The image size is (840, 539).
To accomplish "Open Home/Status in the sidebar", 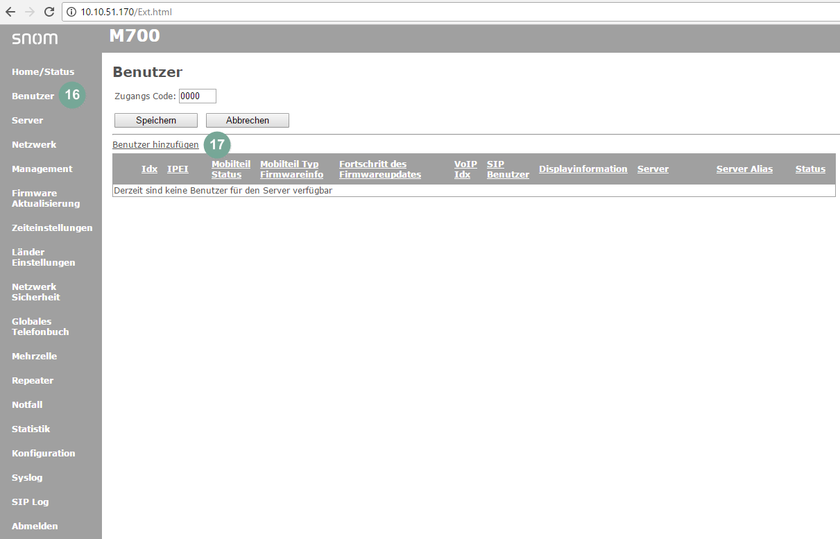I will coord(42,72).
